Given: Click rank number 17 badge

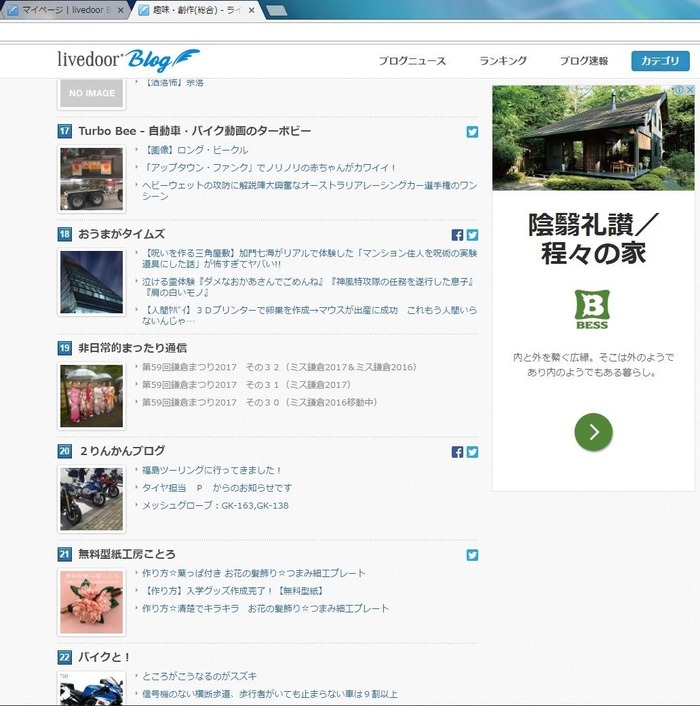Looking at the screenshot, I should [64, 131].
